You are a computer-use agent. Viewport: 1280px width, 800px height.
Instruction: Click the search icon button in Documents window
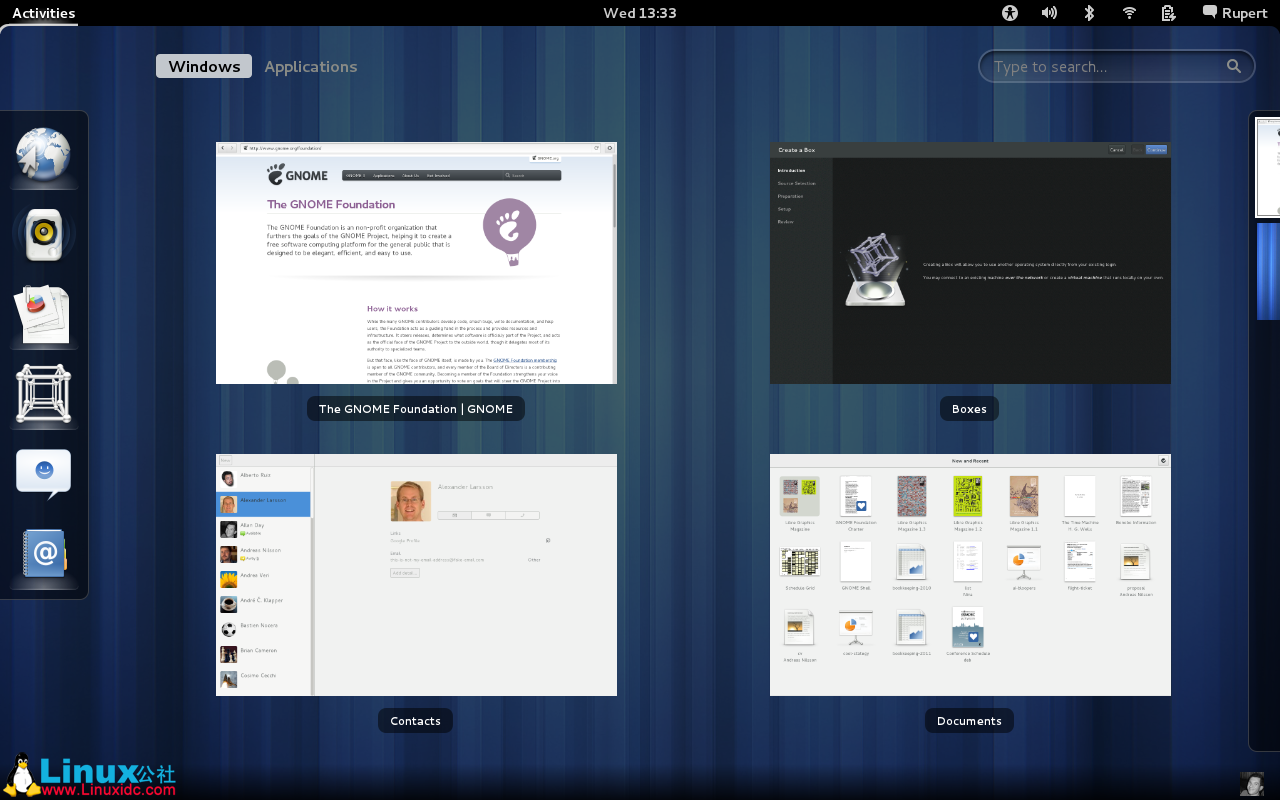(1163, 461)
